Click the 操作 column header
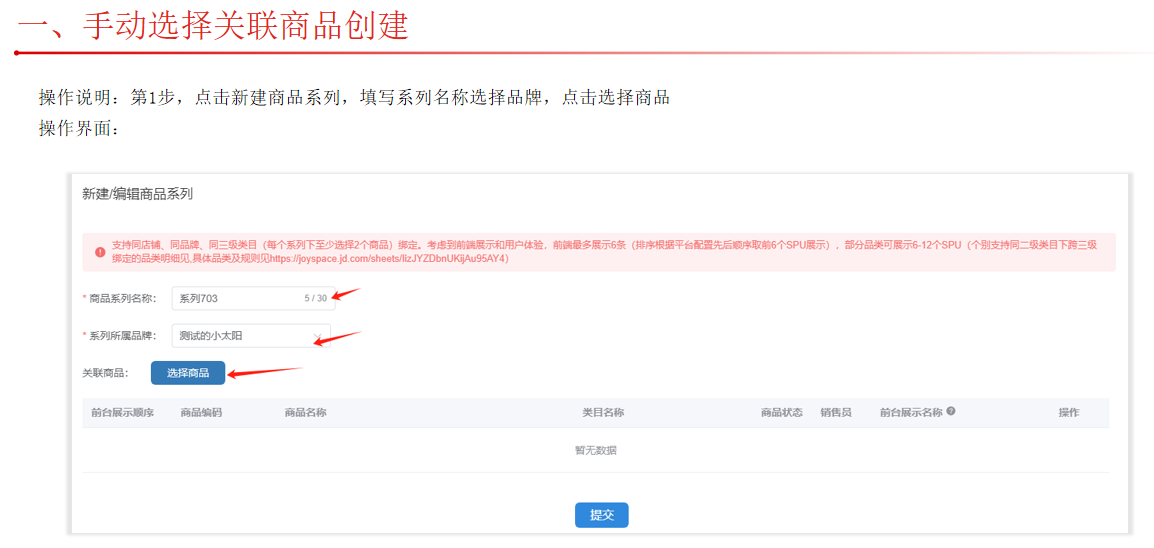Viewport: 1154px width, 548px height. (x=1068, y=412)
